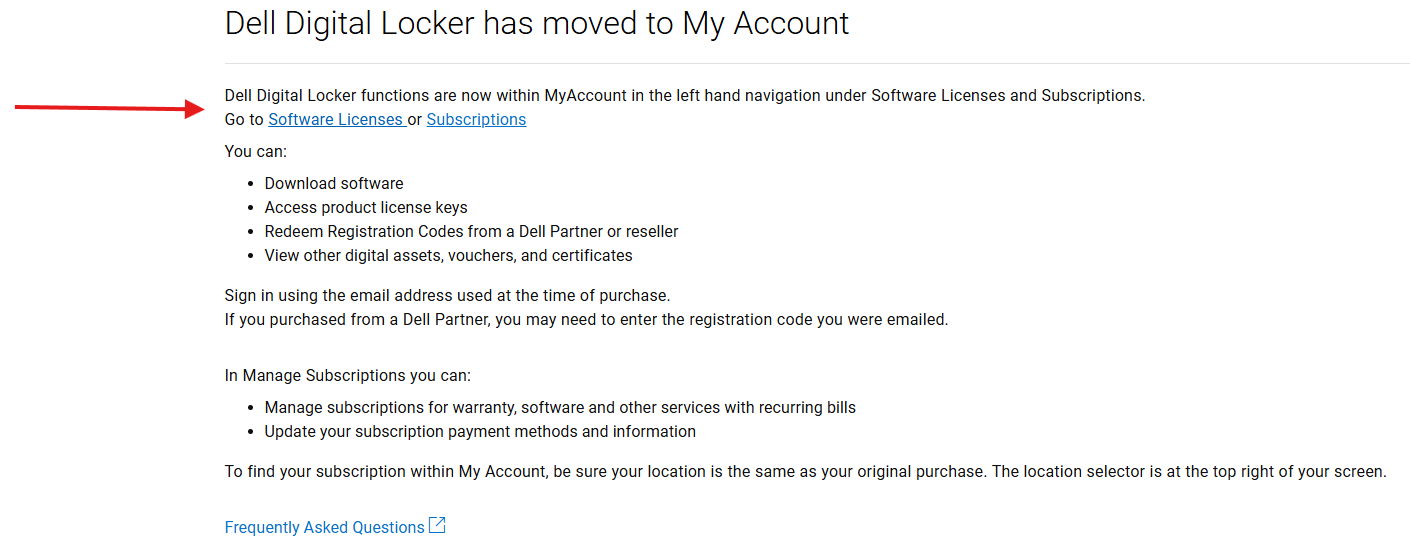
Task: Click the "Download software" bullet item
Action: click(334, 184)
